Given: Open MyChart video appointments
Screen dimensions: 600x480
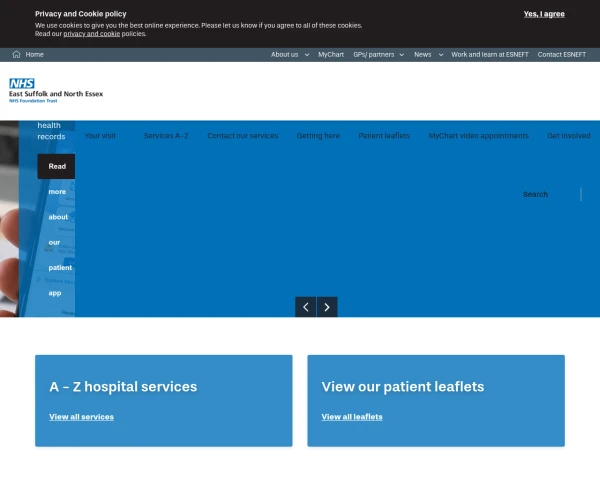Looking at the screenshot, I should (x=478, y=136).
